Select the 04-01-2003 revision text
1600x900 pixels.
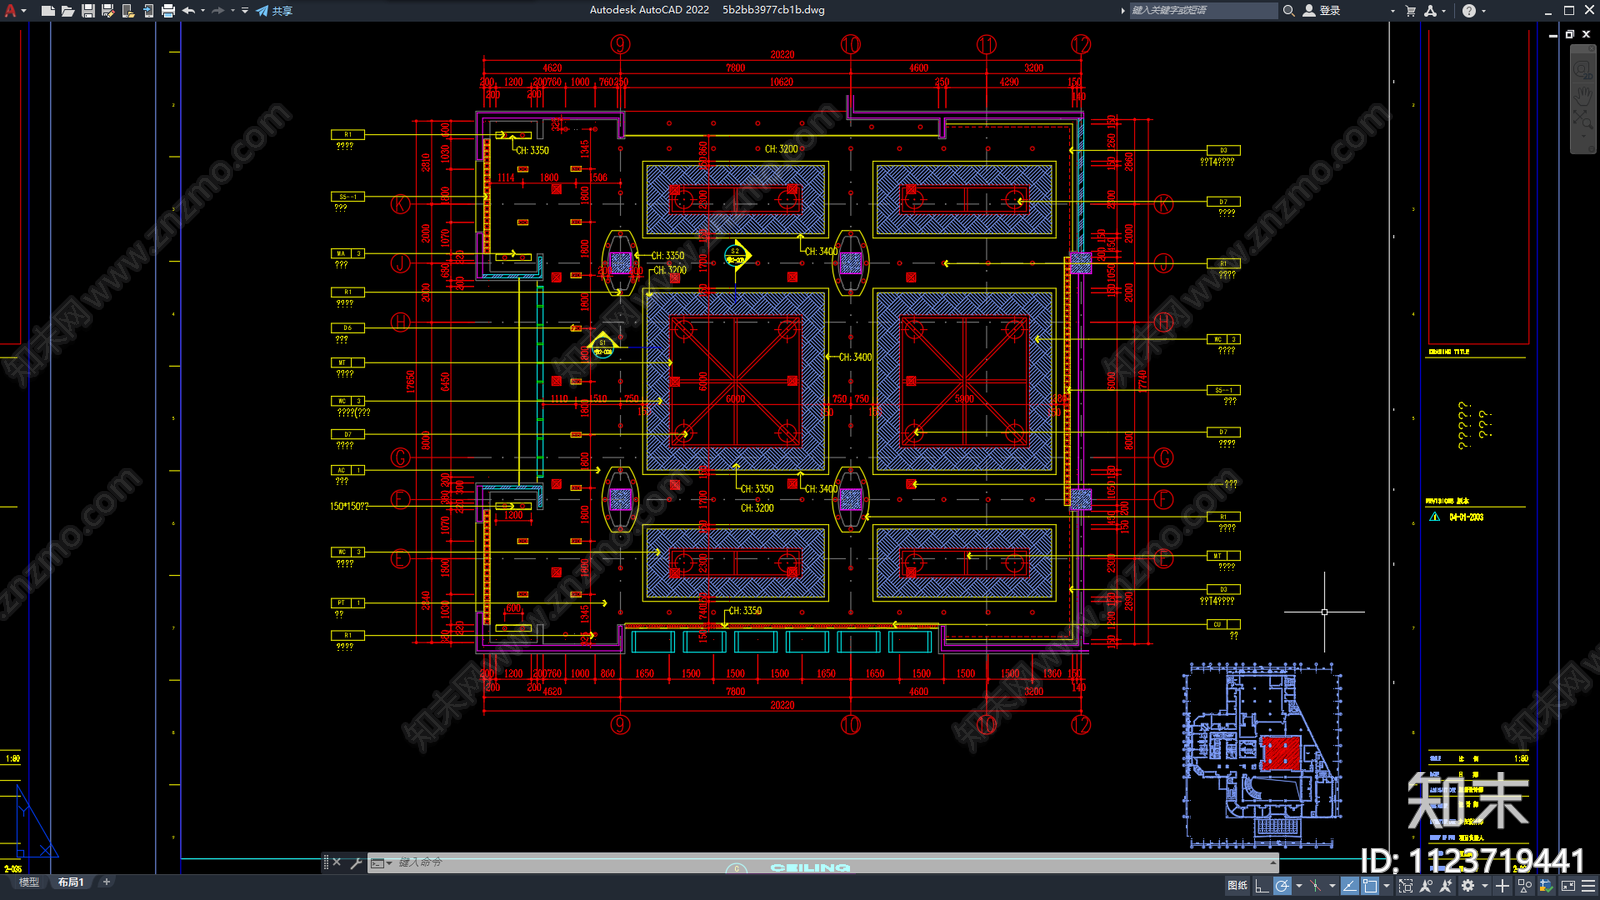1466,517
